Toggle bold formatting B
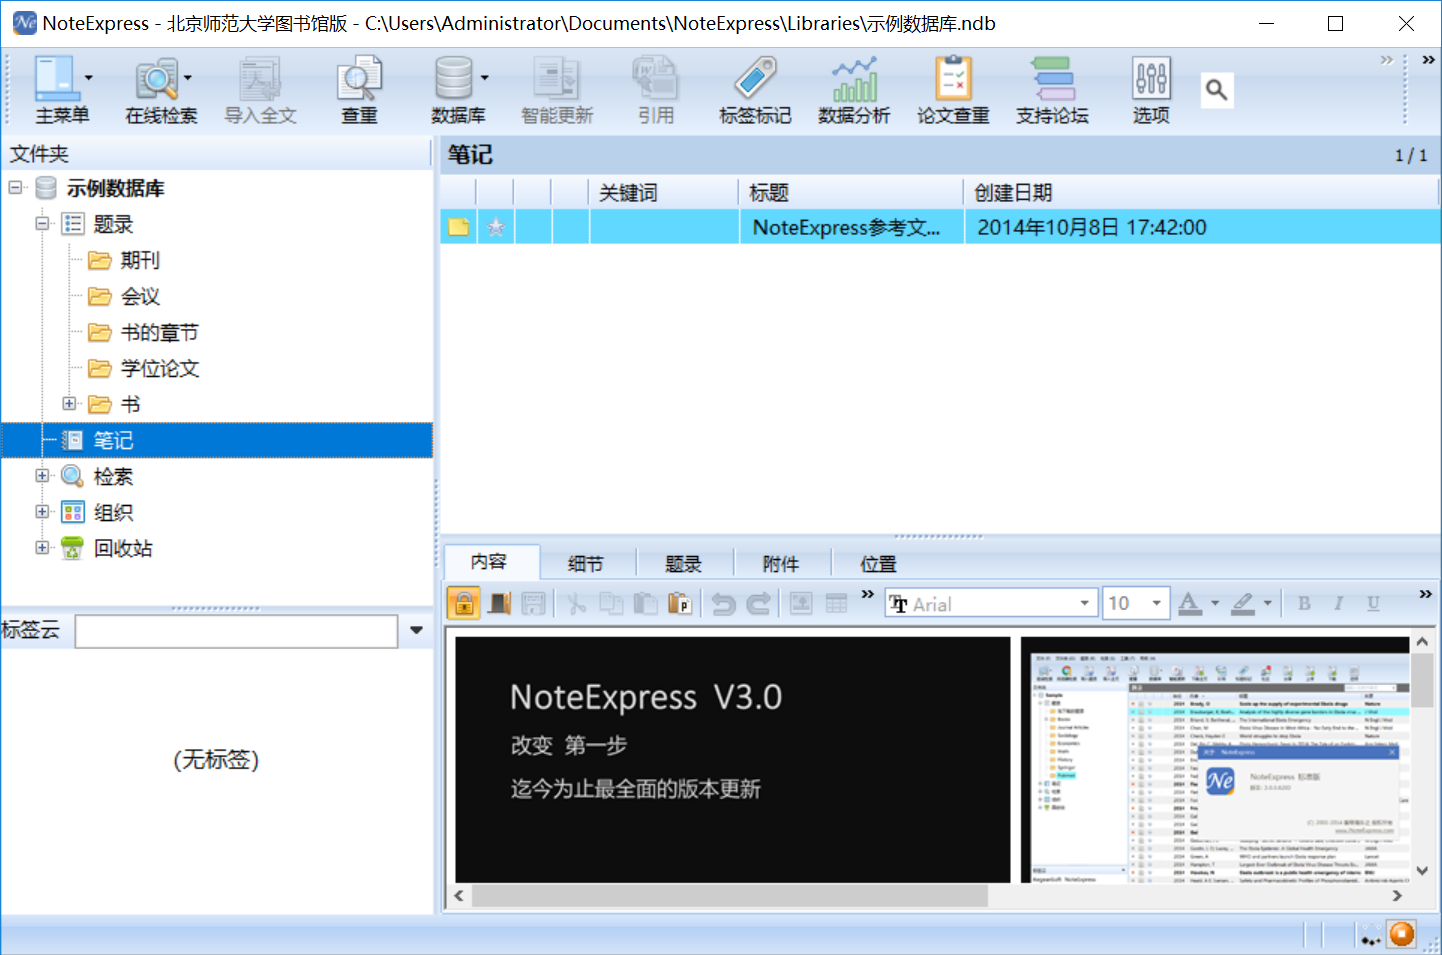 [1304, 603]
